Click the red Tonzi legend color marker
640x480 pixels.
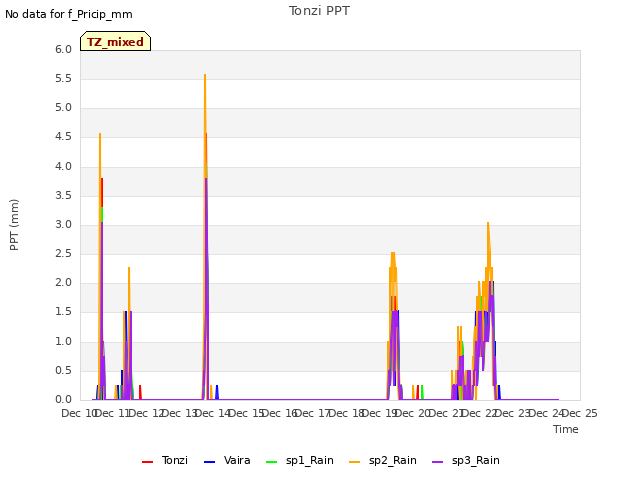coord(147,462)
